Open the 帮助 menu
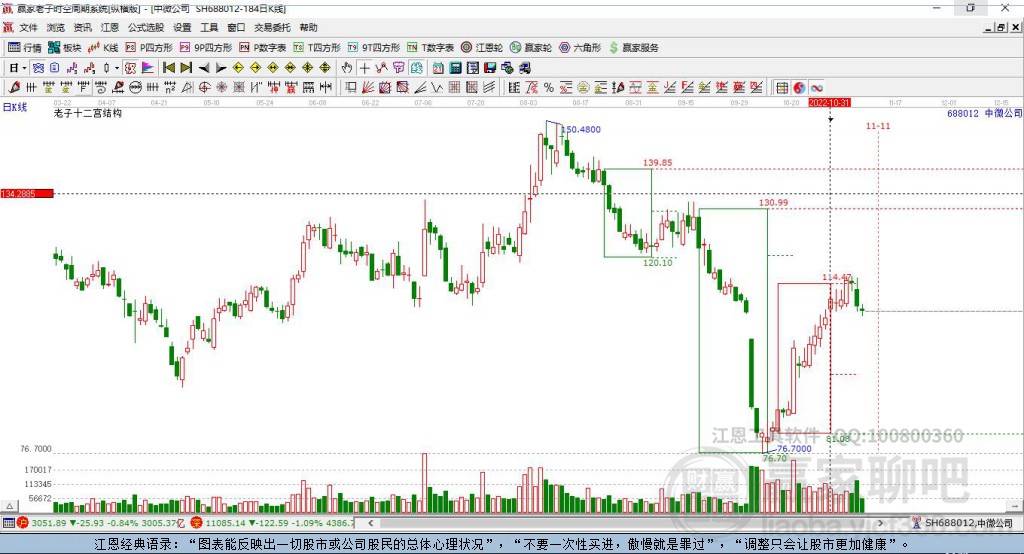The image size is (1024, 554). tap(308, 27)
